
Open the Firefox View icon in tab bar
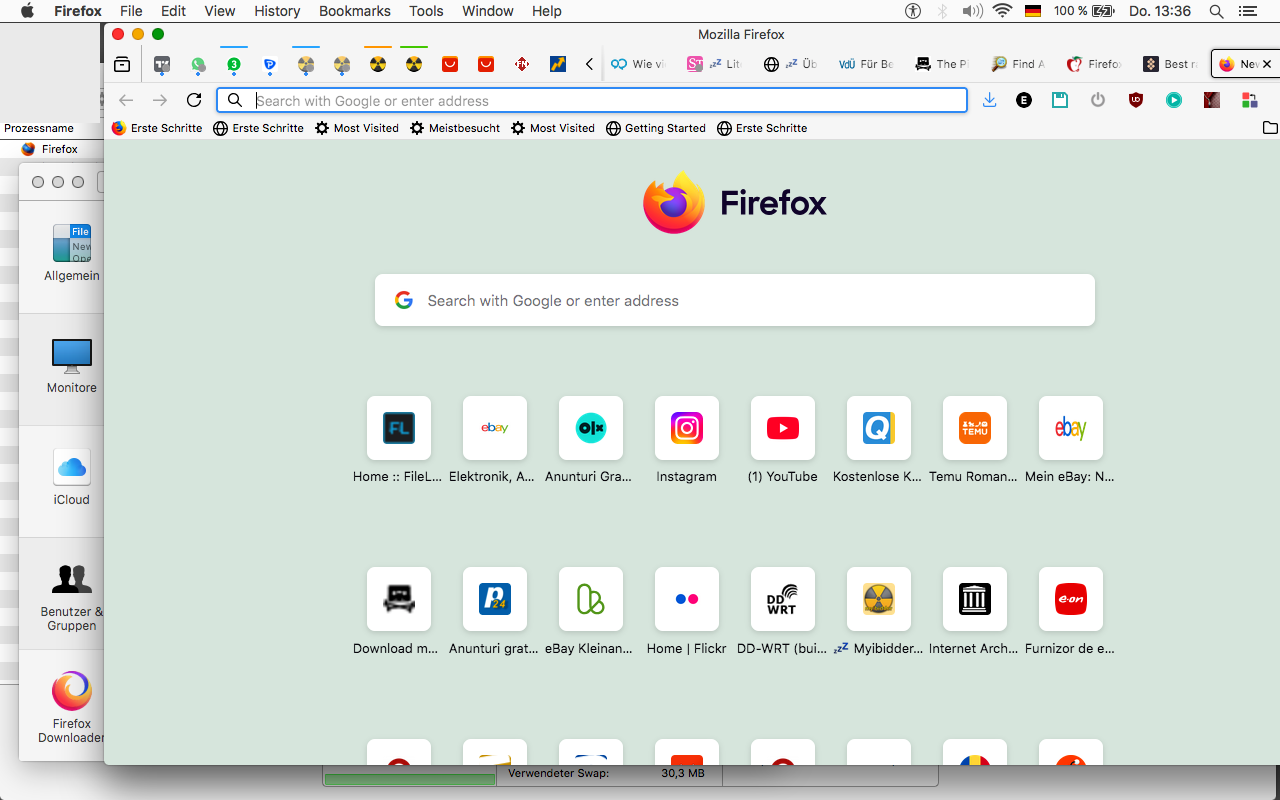(x=122, y=64)
